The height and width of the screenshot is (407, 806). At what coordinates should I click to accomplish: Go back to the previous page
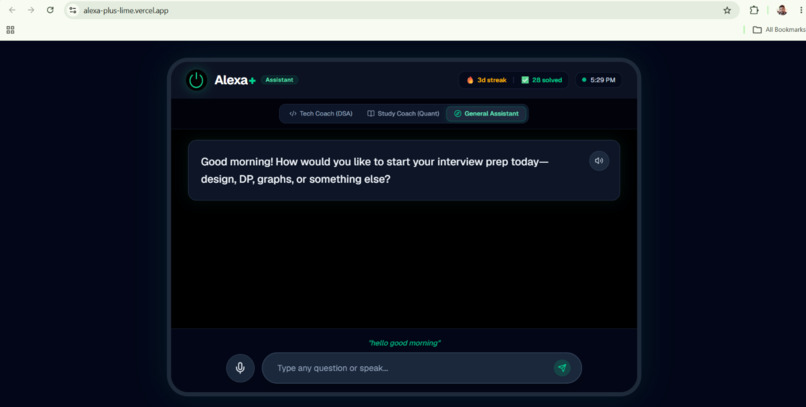pos(12,10)
